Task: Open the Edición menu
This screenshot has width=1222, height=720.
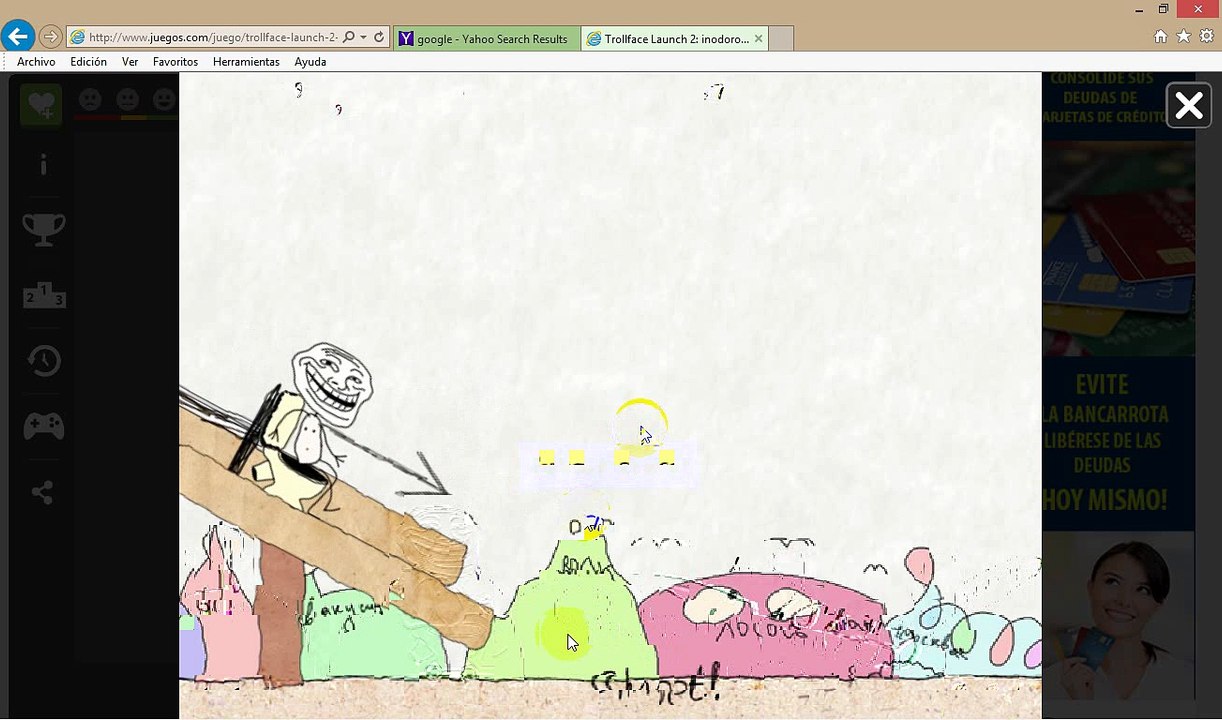Action: (x=88, y=62)
